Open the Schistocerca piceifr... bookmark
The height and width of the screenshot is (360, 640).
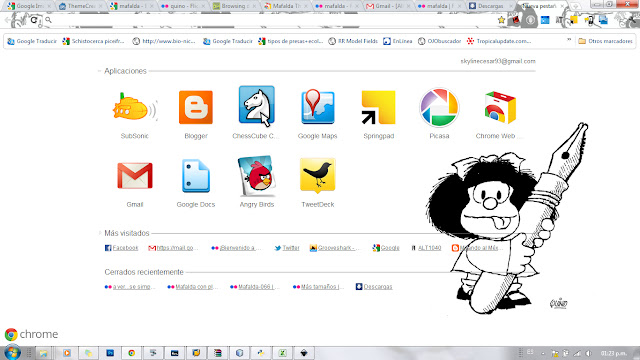coord(93,41)
